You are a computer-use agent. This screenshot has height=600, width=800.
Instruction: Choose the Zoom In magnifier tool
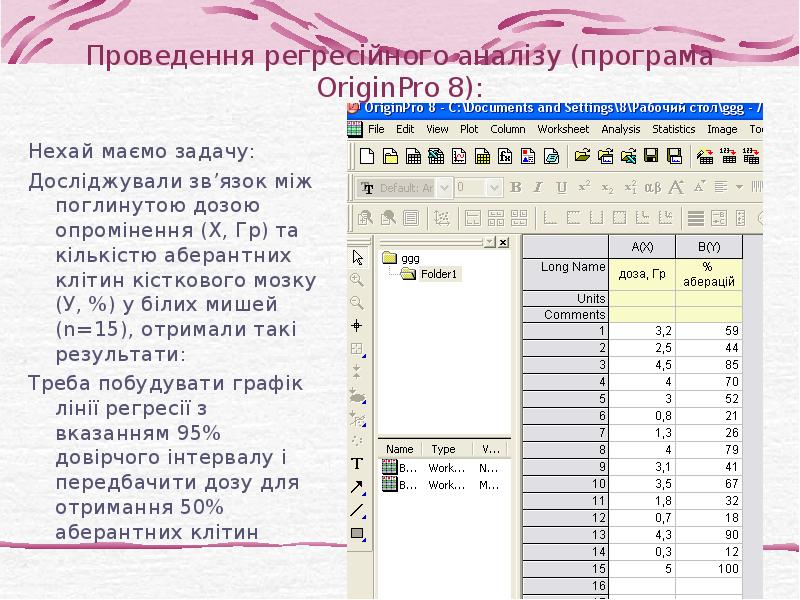[x=356, y=278]
